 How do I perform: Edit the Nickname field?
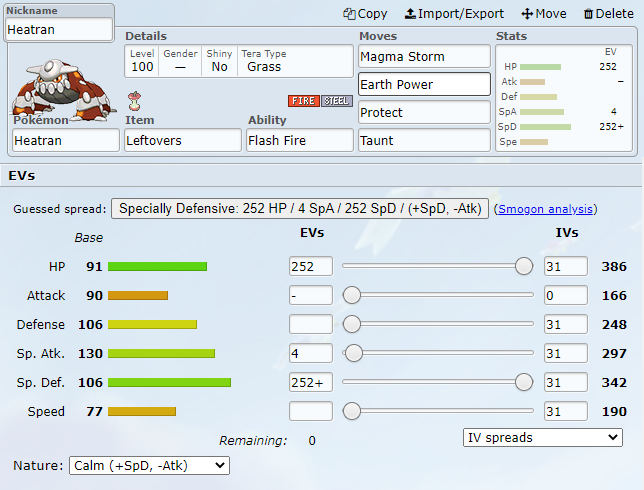(x=59, y=30)
